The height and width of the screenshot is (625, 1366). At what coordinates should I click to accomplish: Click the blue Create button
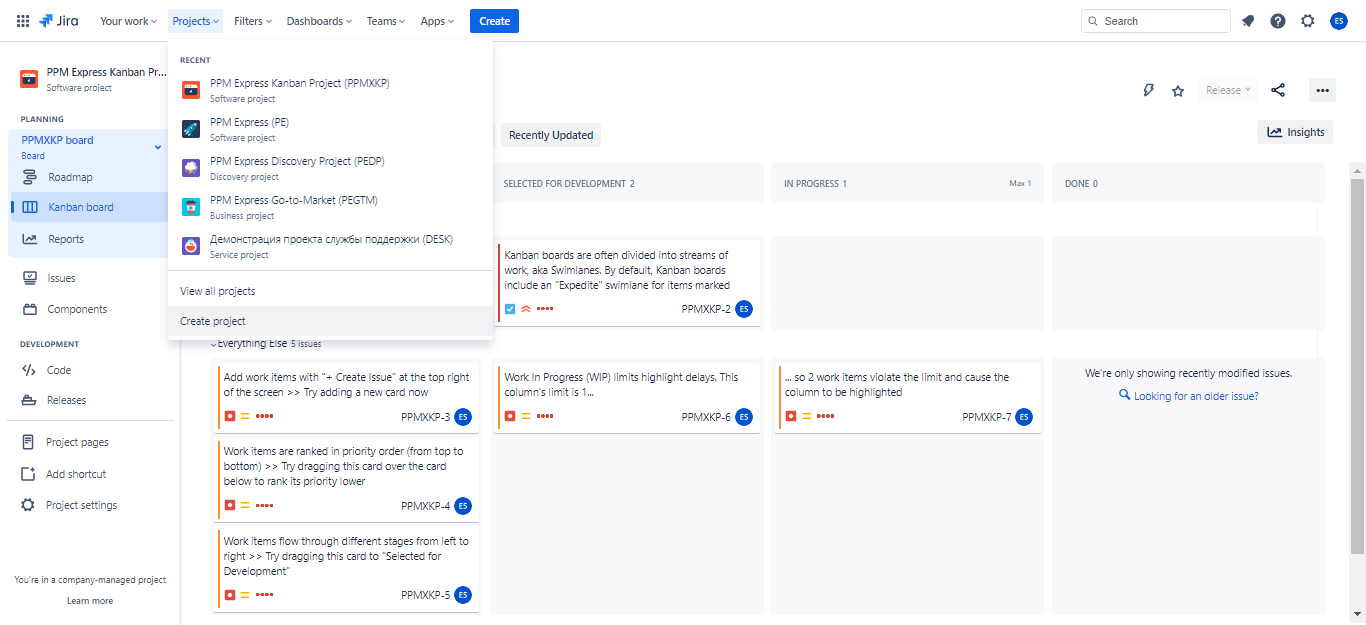tap(494, 21)
